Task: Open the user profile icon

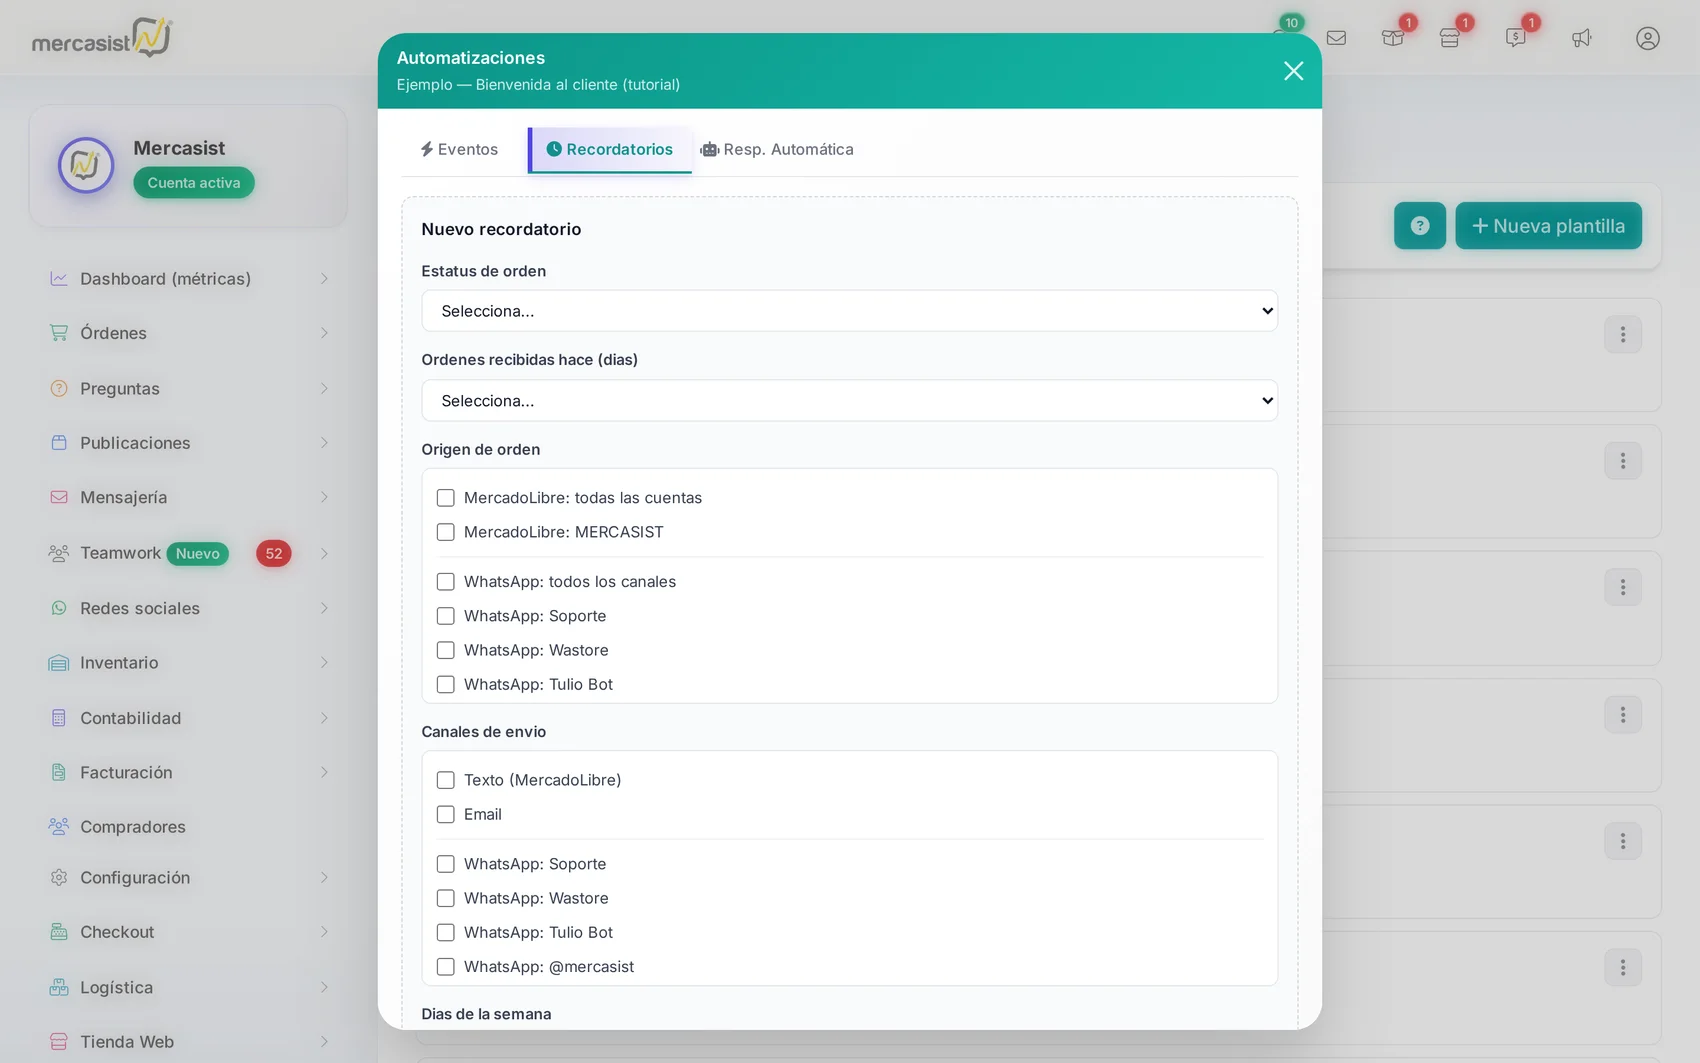Action: [1647, 38]
